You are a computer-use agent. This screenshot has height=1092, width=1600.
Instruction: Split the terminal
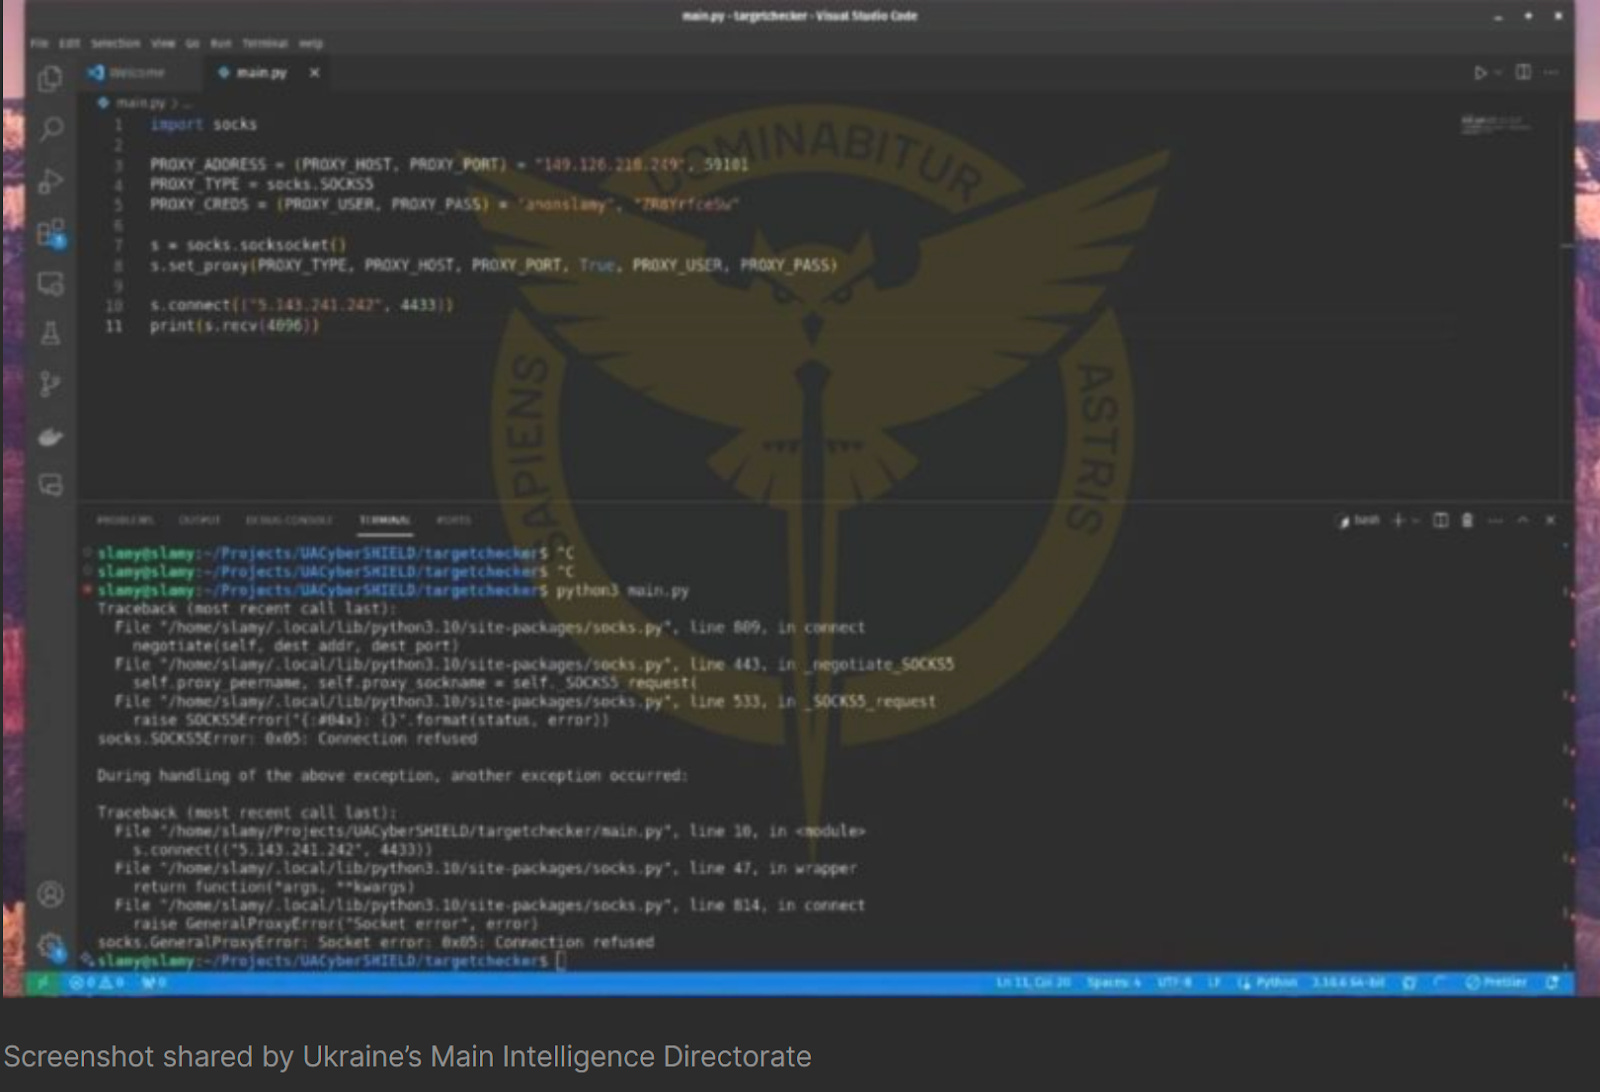[1441, 520]
